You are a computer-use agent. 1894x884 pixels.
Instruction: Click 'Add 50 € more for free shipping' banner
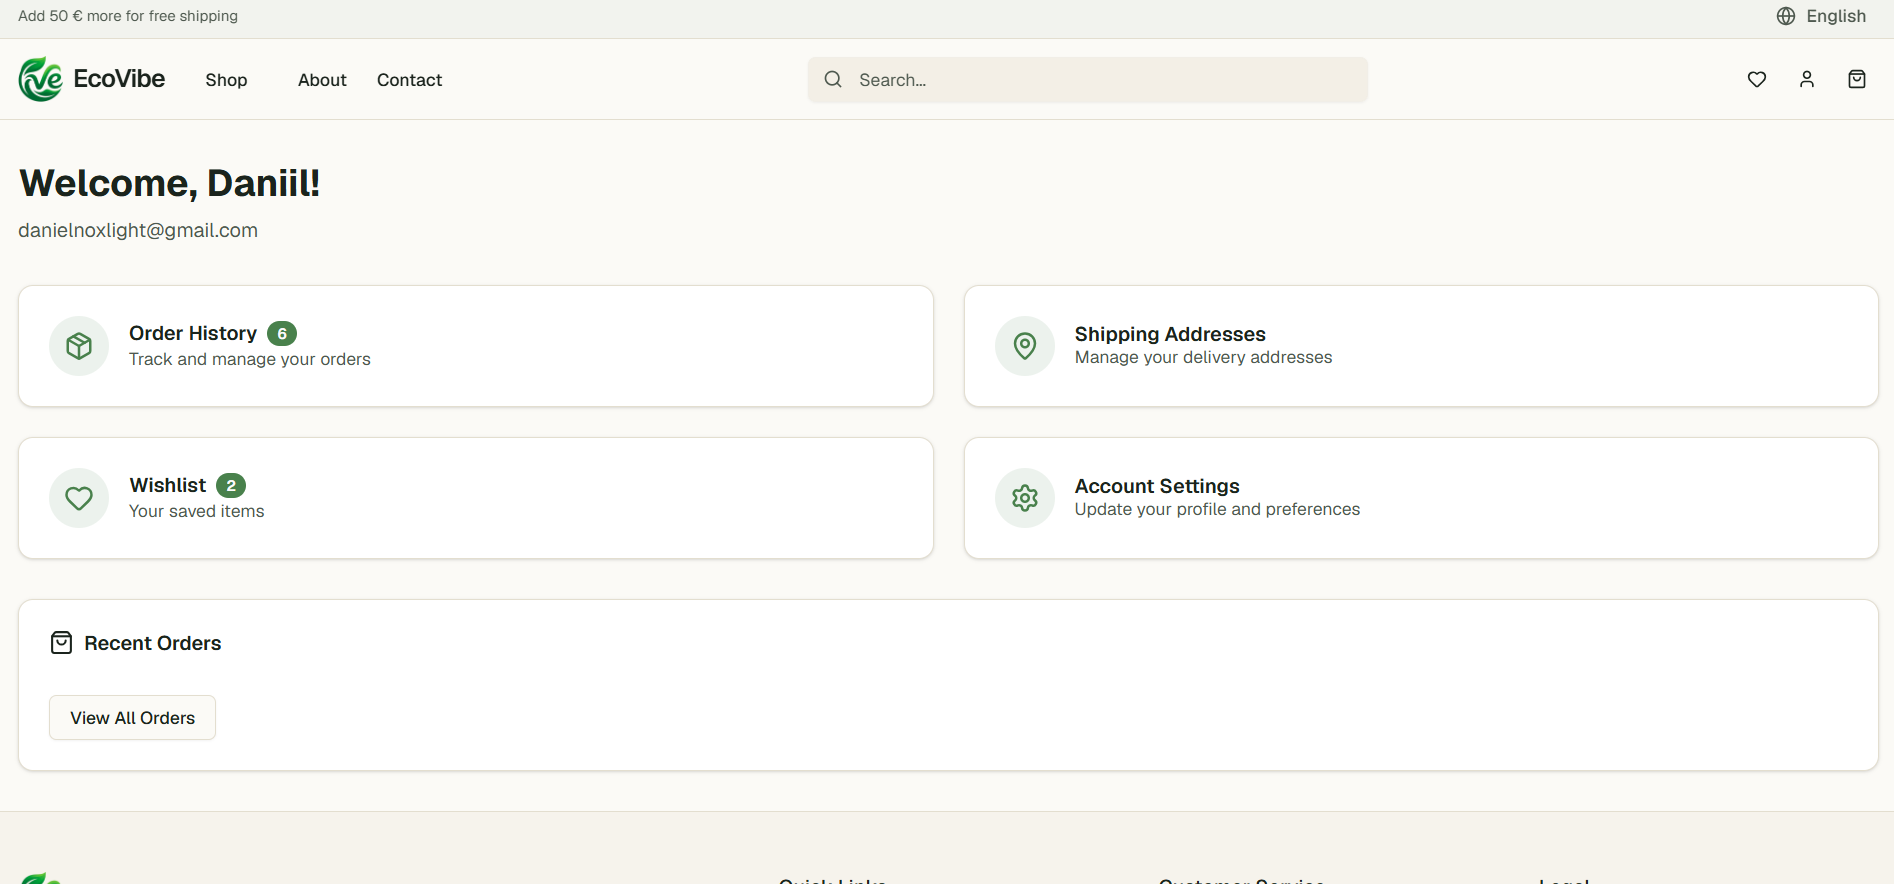(x=128, y=16)
